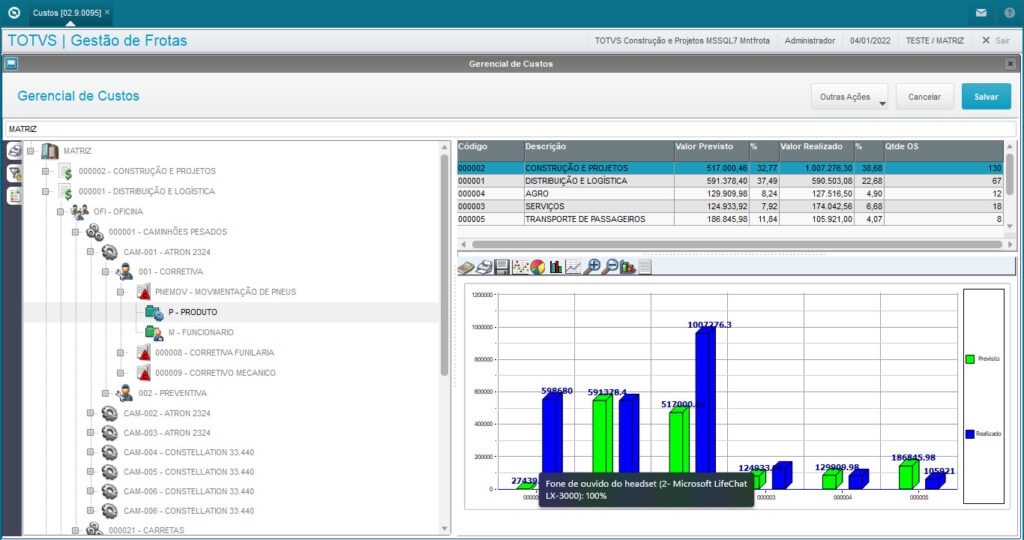
Task: Expand 000002 - CONSTRUÇÃO E PROJETOS node
Action: pos(46,171)
